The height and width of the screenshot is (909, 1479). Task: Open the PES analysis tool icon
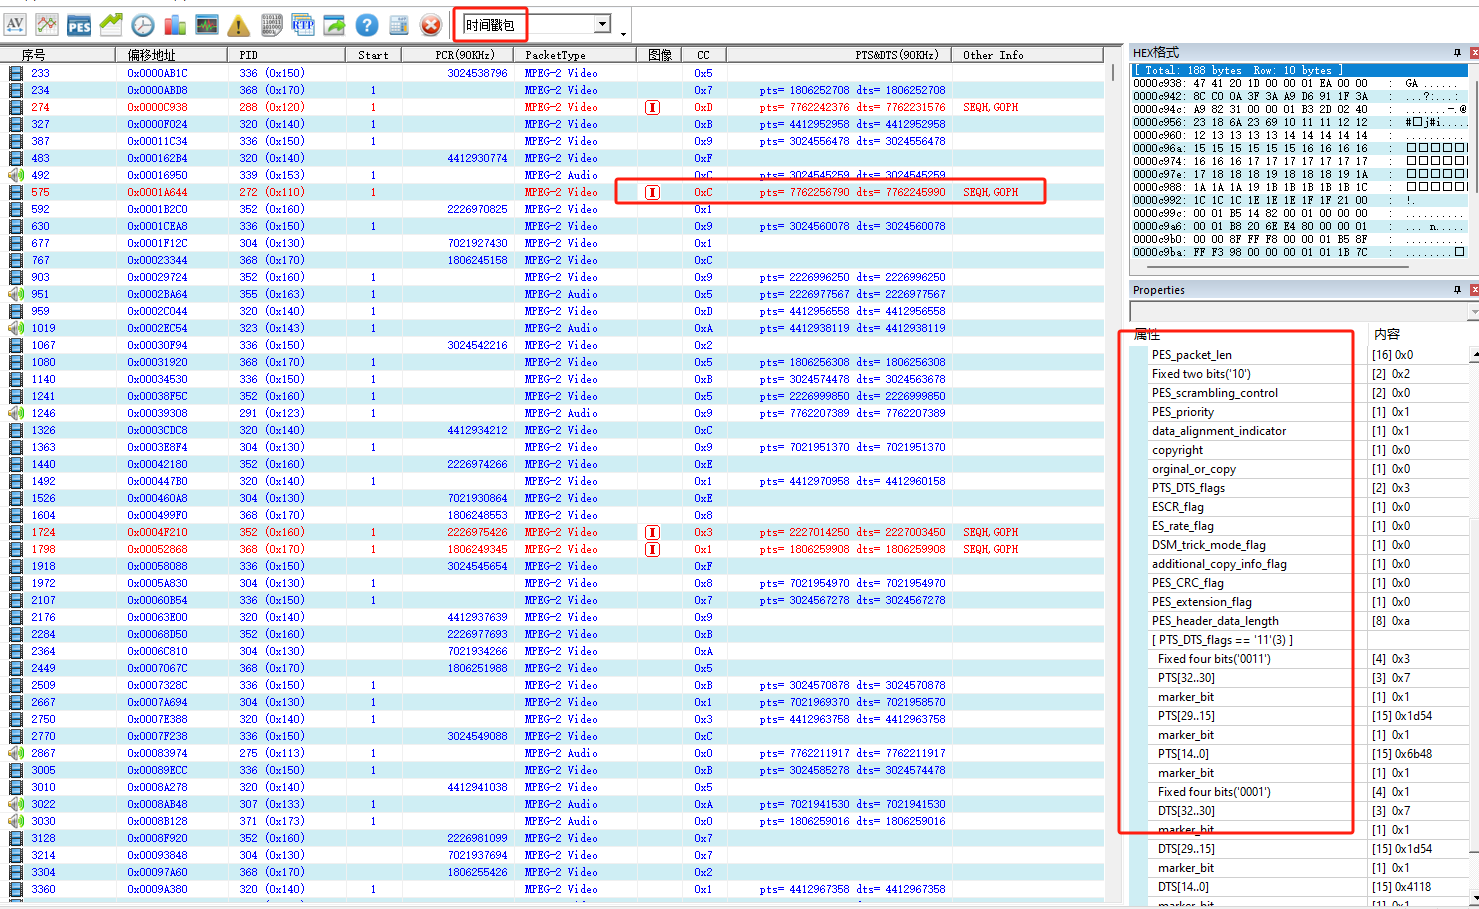(x=79, y=25)
